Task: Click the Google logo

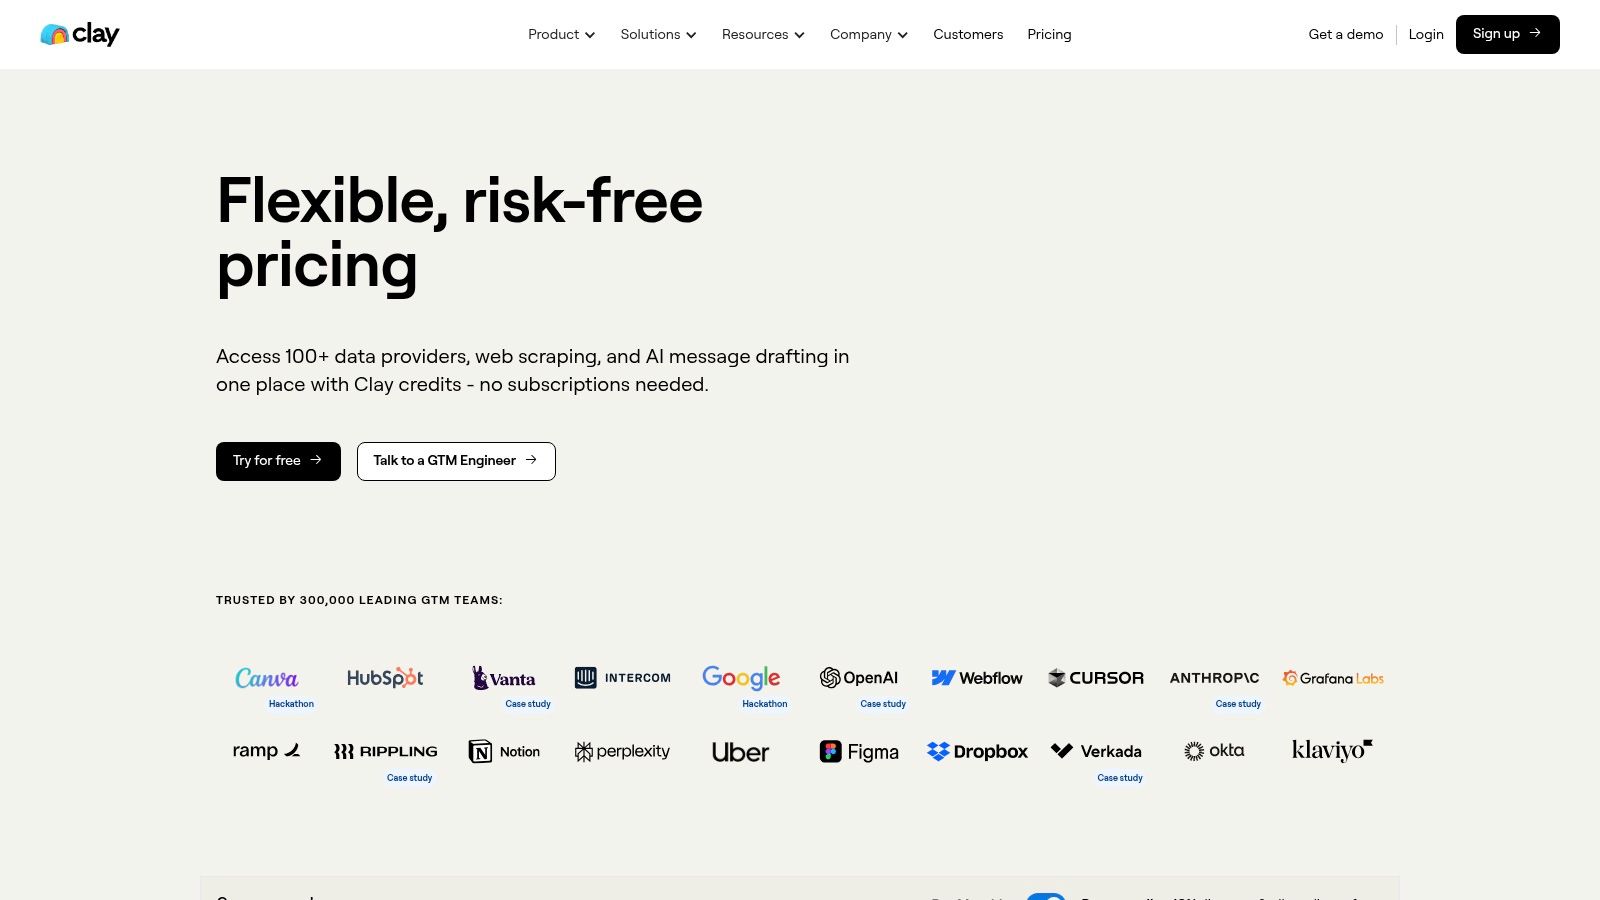Action: 741,678
